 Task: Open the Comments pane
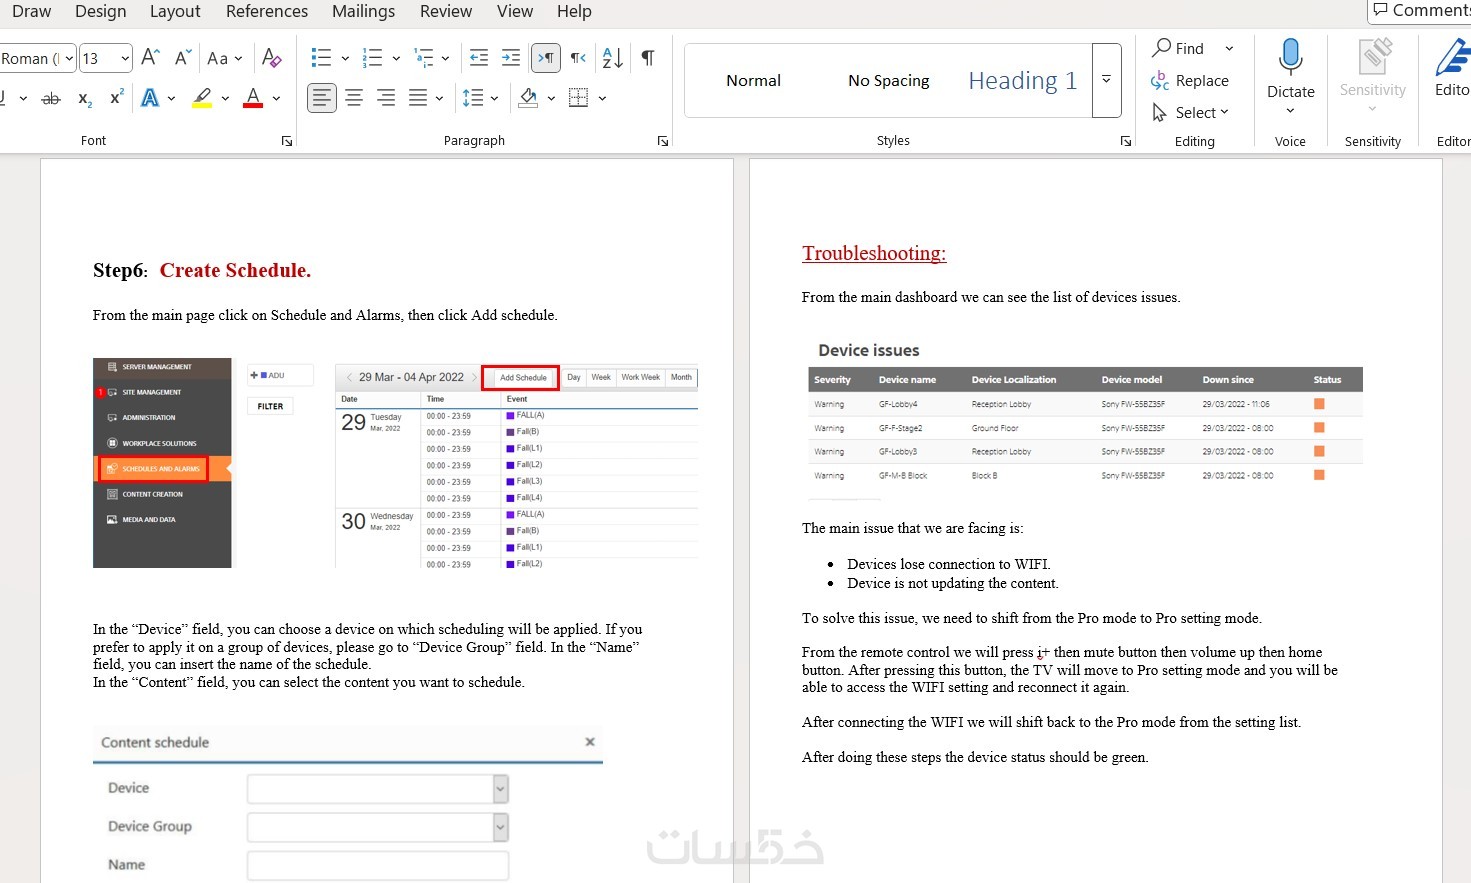coord(1421,11)
